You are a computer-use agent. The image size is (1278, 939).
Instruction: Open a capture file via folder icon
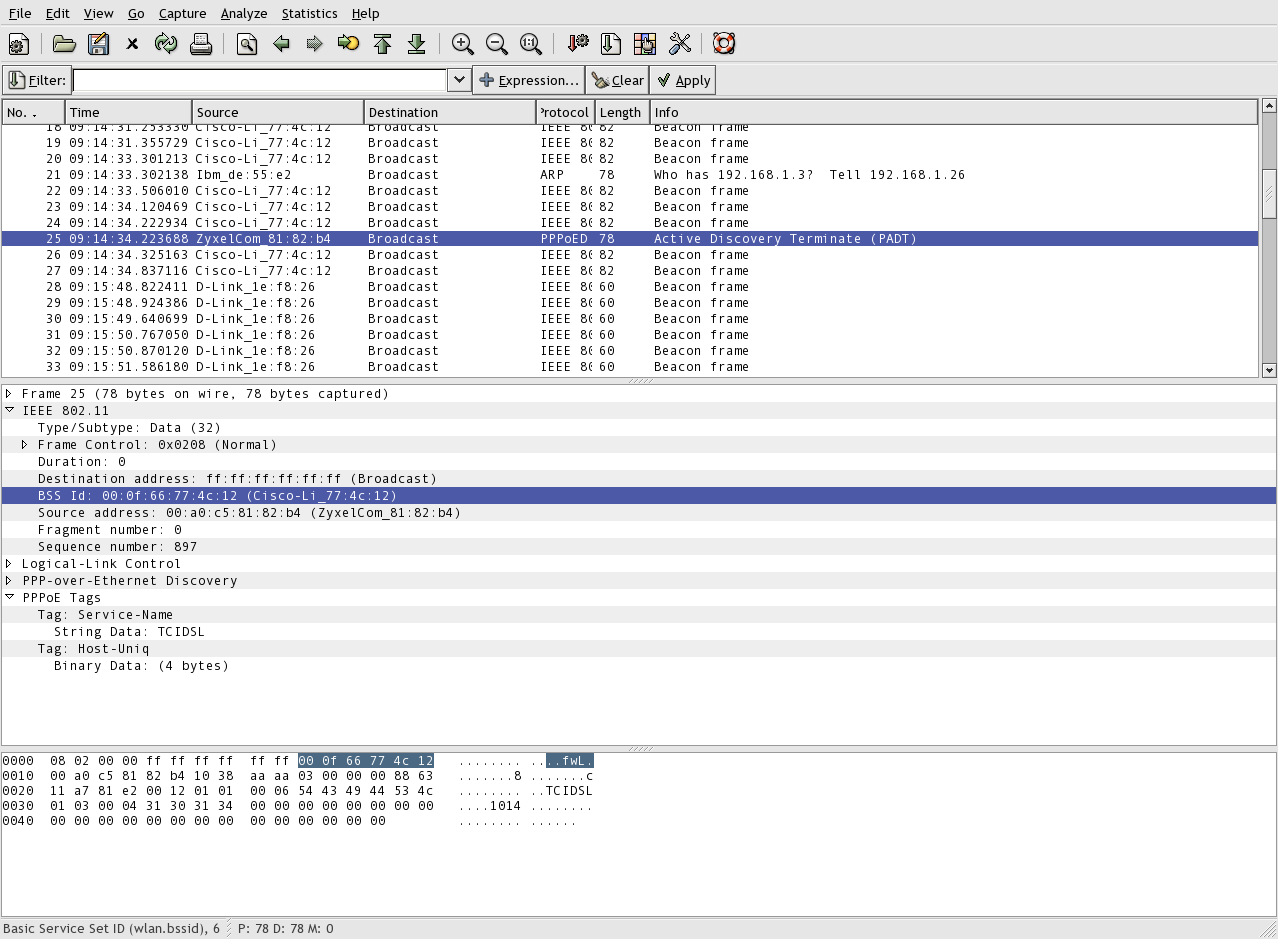coord(64,44)
